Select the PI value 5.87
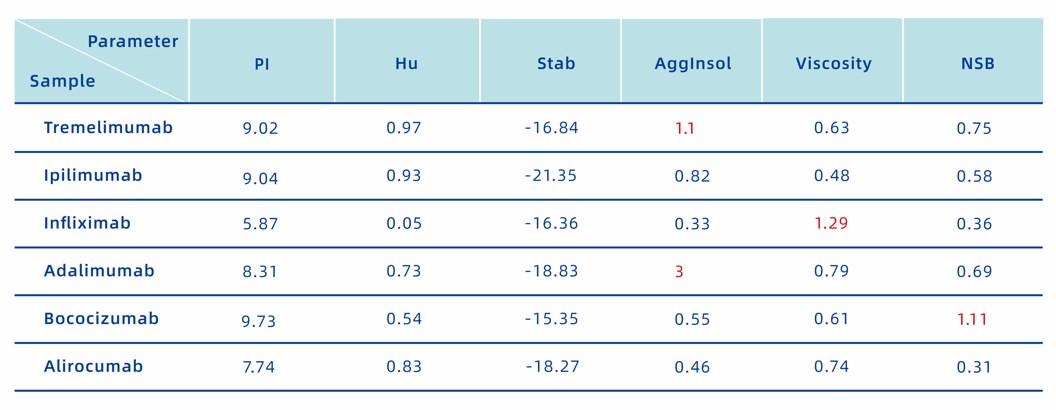The height and width of the screenshot is (410, 1056). point(260,224)
